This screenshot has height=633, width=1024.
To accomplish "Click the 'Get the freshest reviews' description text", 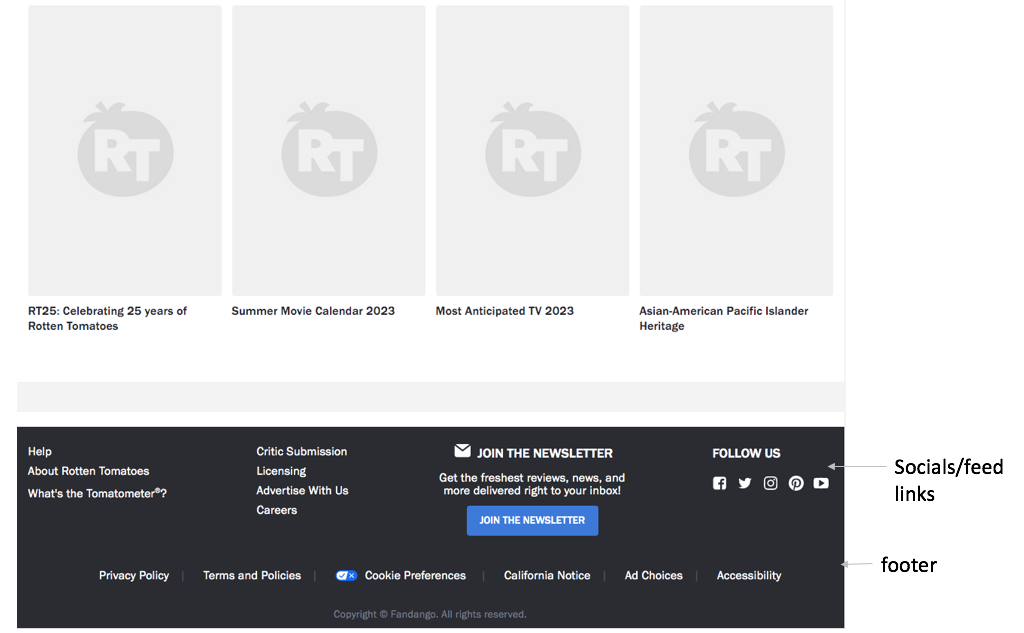I will point(532,484).
